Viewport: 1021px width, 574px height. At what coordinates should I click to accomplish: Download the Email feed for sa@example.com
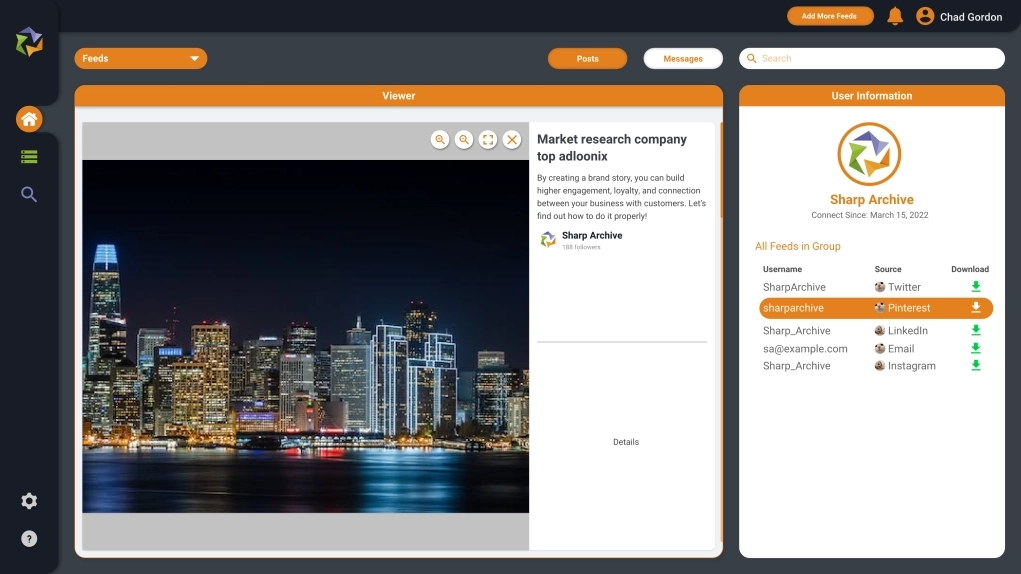[976, 349]
